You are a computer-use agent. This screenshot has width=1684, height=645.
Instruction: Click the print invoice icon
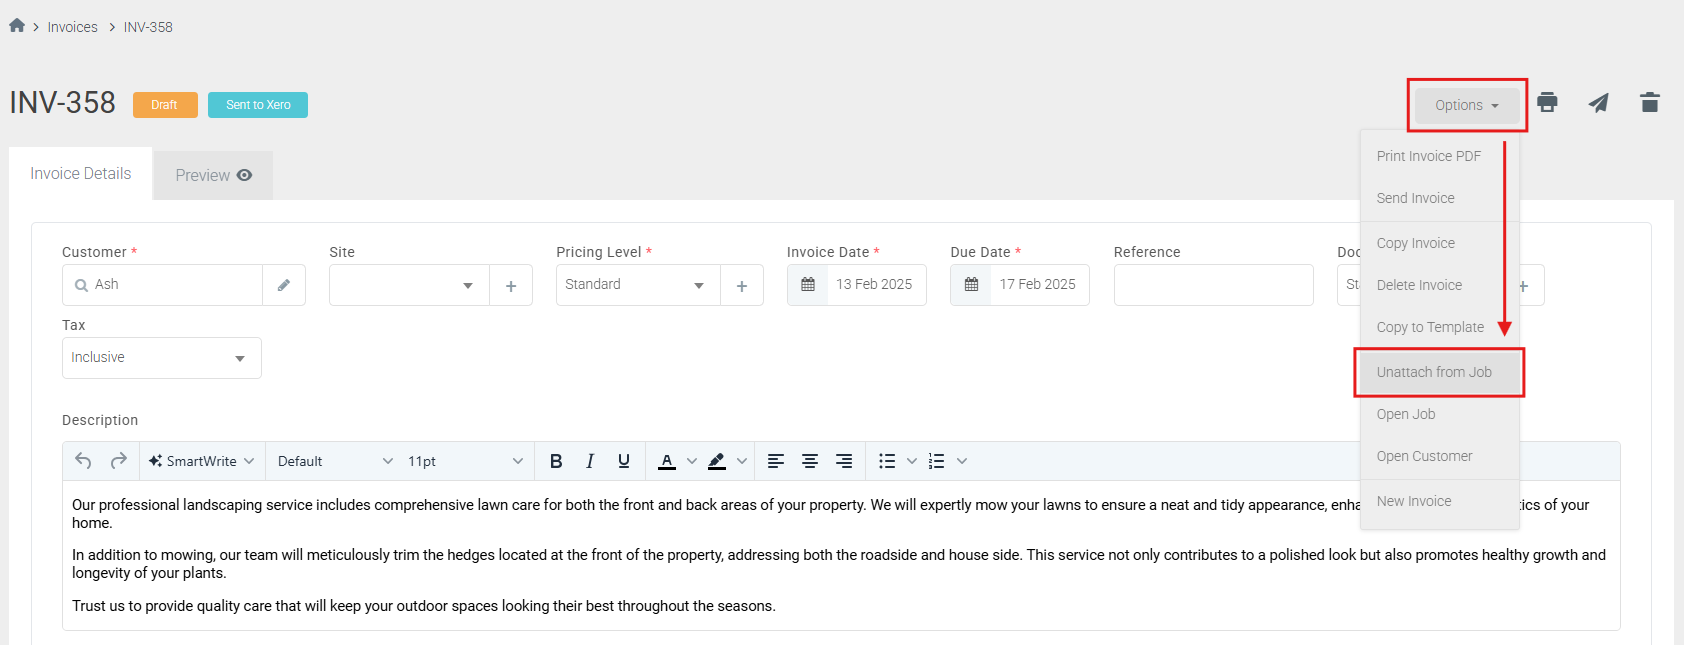click(x=1547, y=102)
